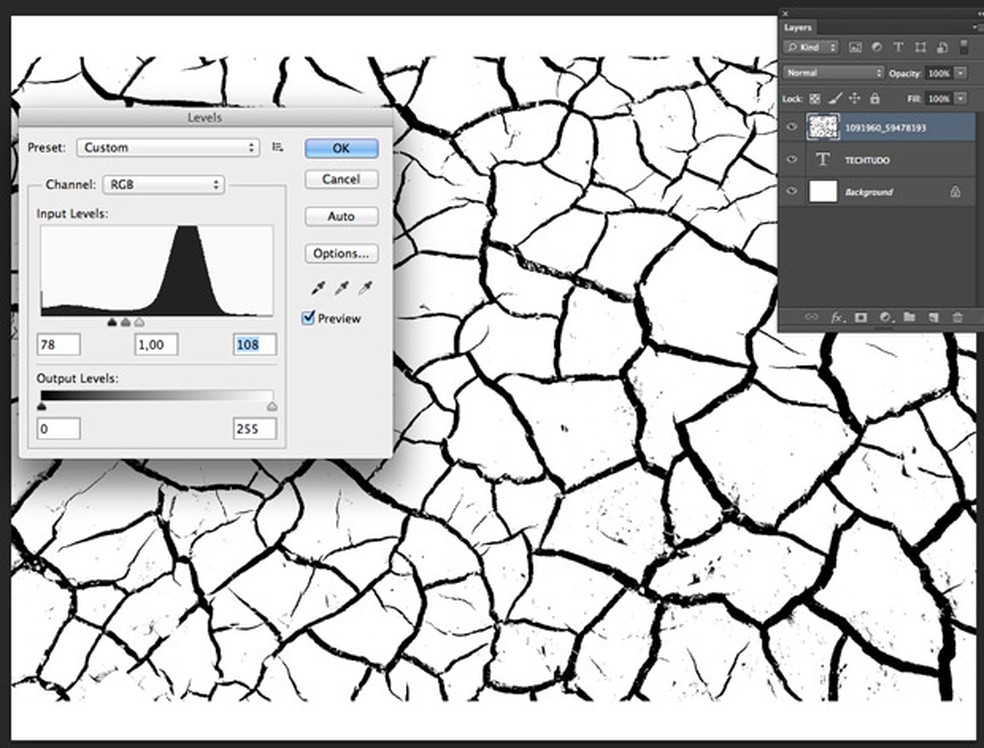
Task: Click the delete layer trash icon
Action: coord(957,317)
